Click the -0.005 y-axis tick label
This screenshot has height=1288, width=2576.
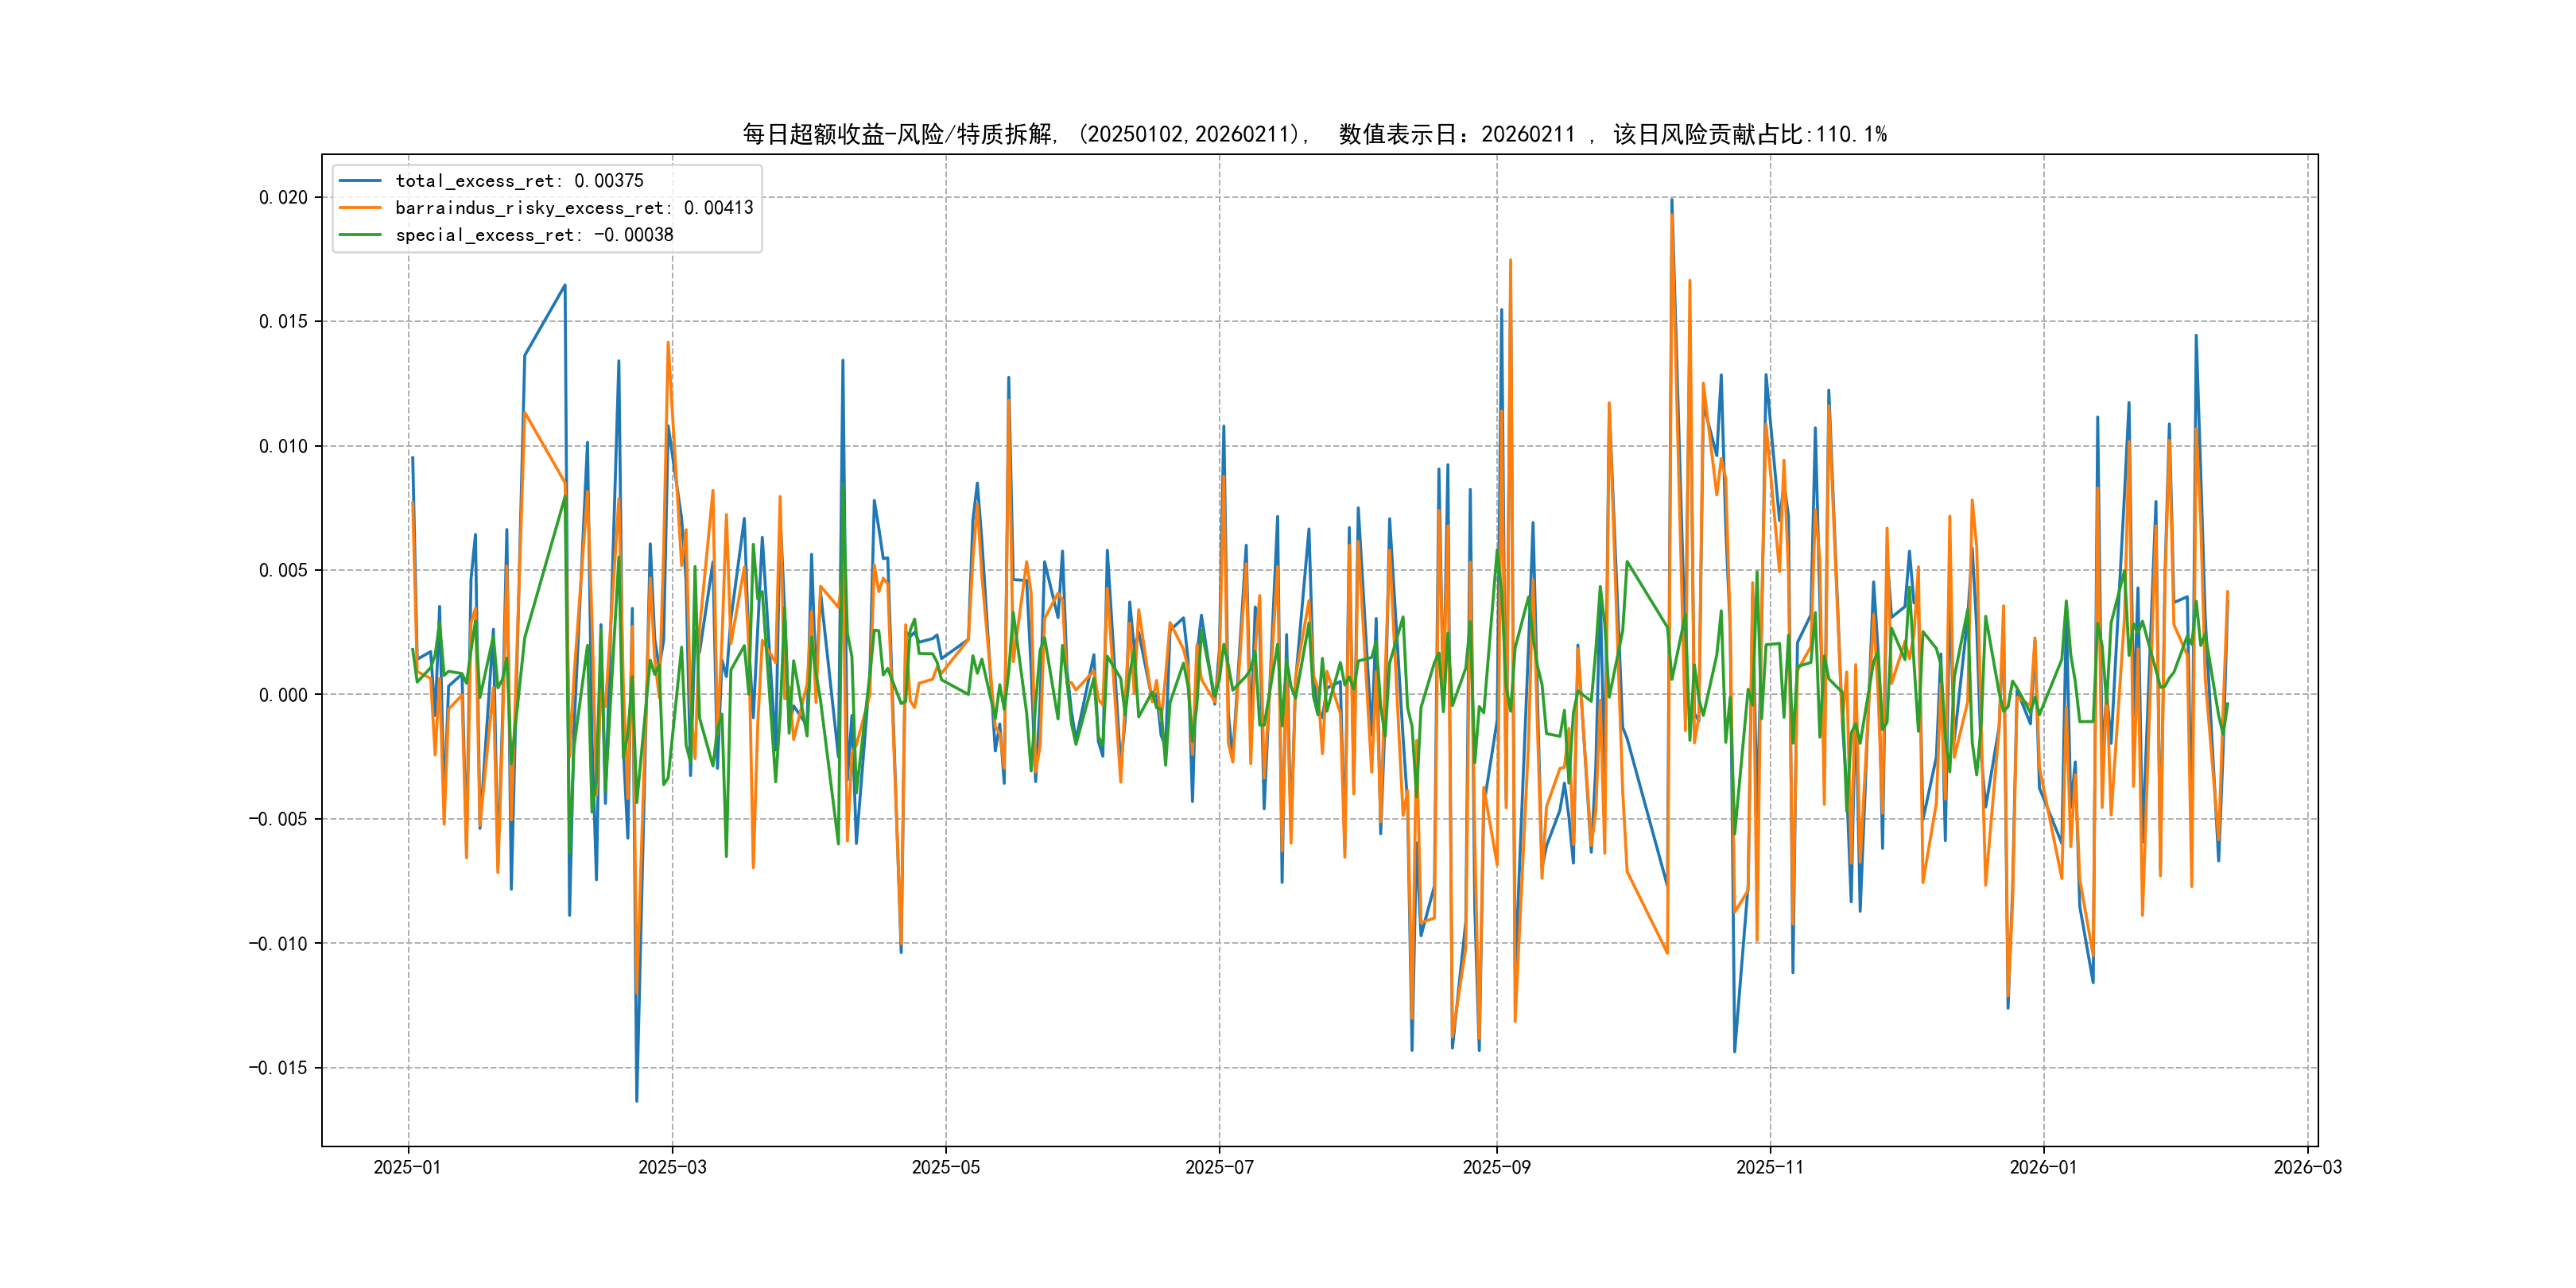(278, 819)
